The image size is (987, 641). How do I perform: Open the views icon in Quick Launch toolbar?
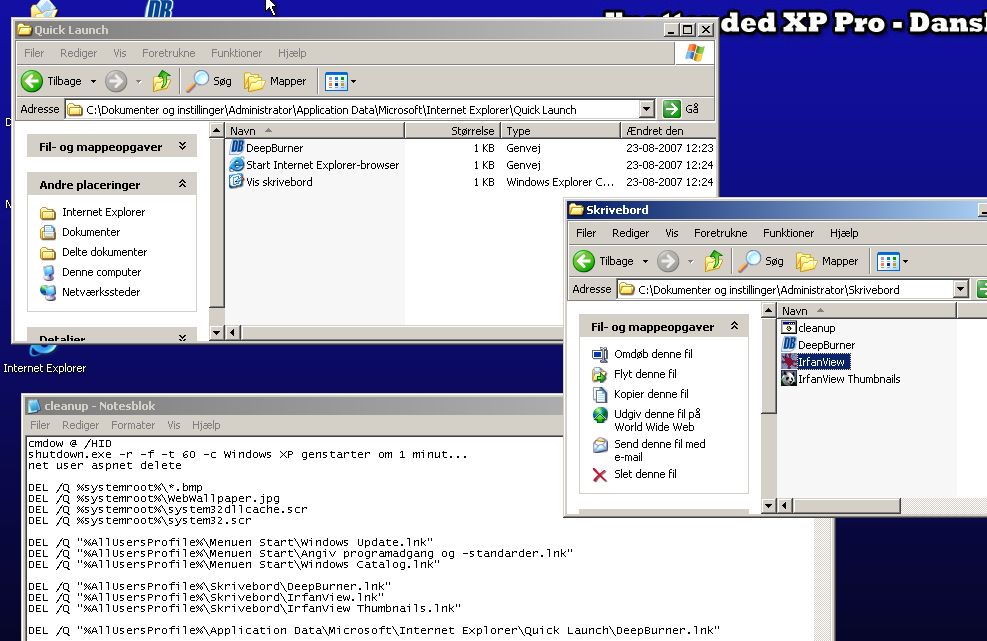click(336, 81)
